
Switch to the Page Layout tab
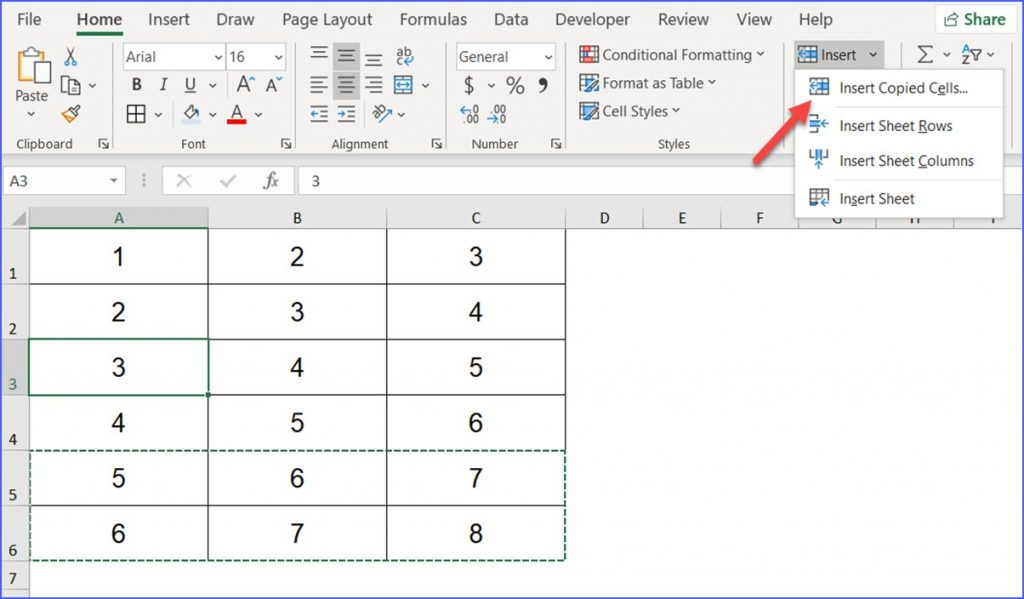[327, 20]
